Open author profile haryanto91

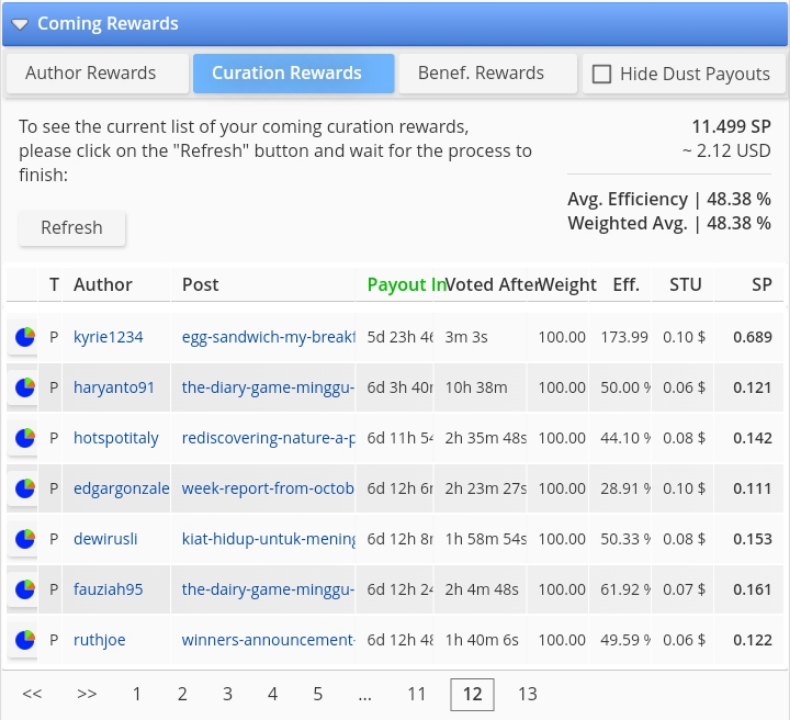[x=114, y=387]
